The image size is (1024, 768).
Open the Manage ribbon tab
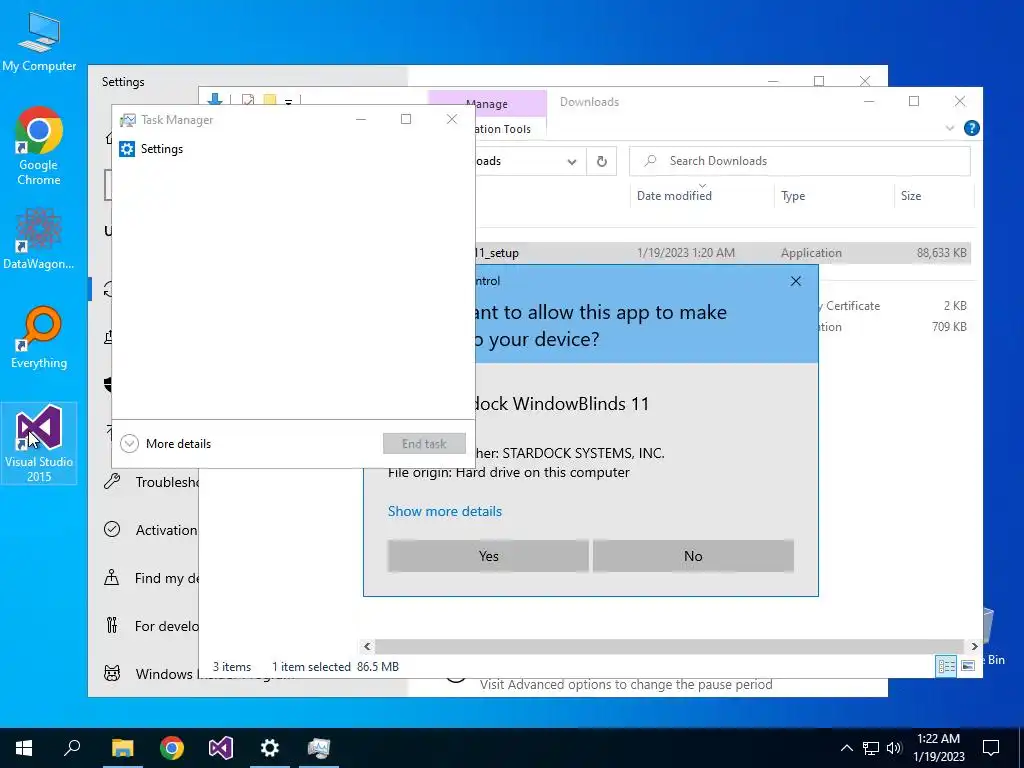(x=487, y=104)
